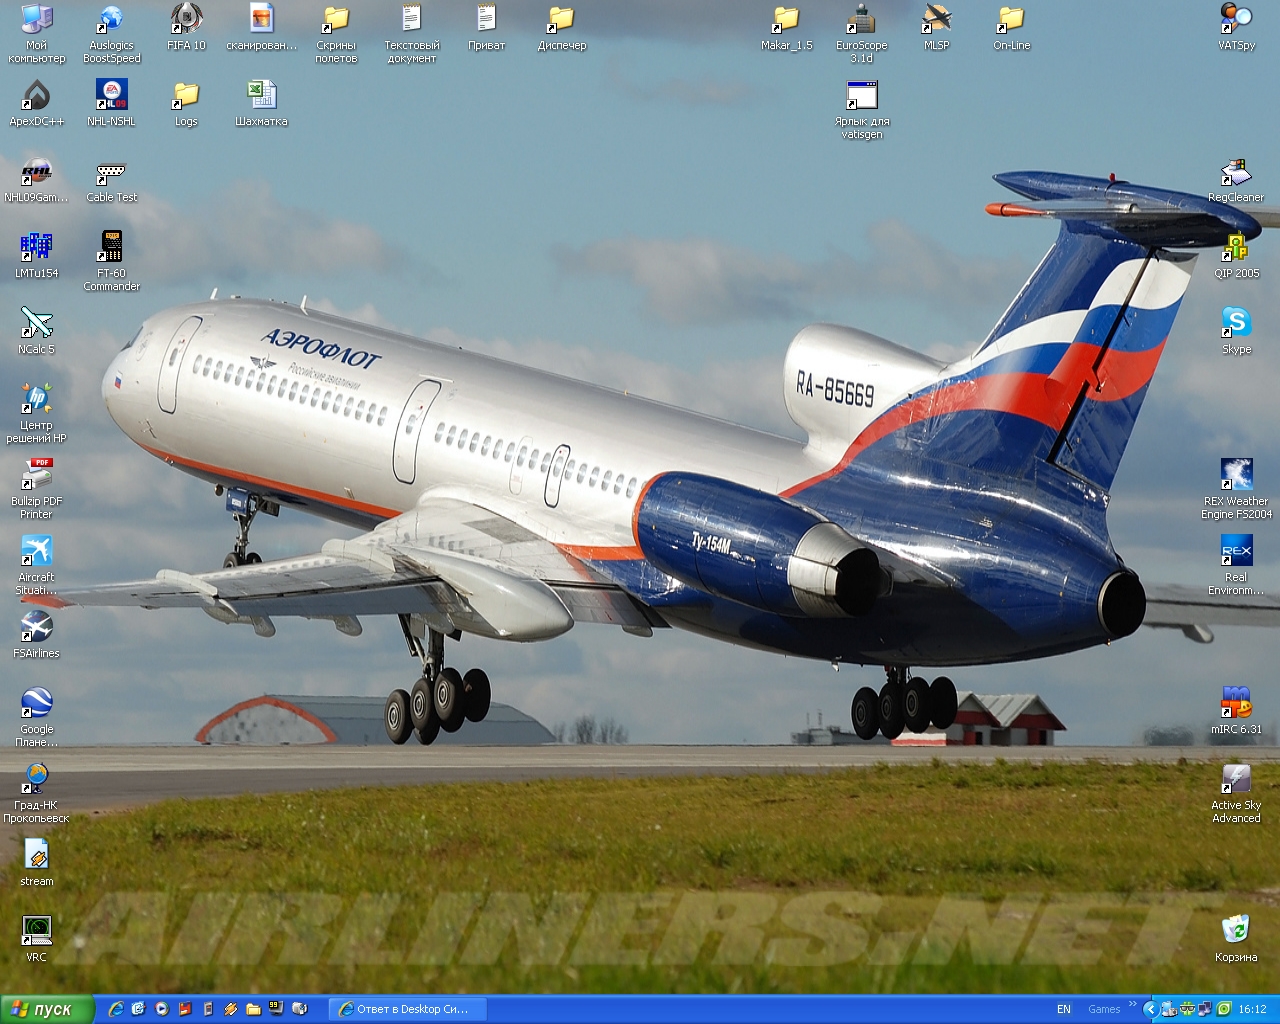Select the QIP 2005 messenger icon
The width and height of the screenshot is (1280, 1024).
click(x=1236, y=256)
